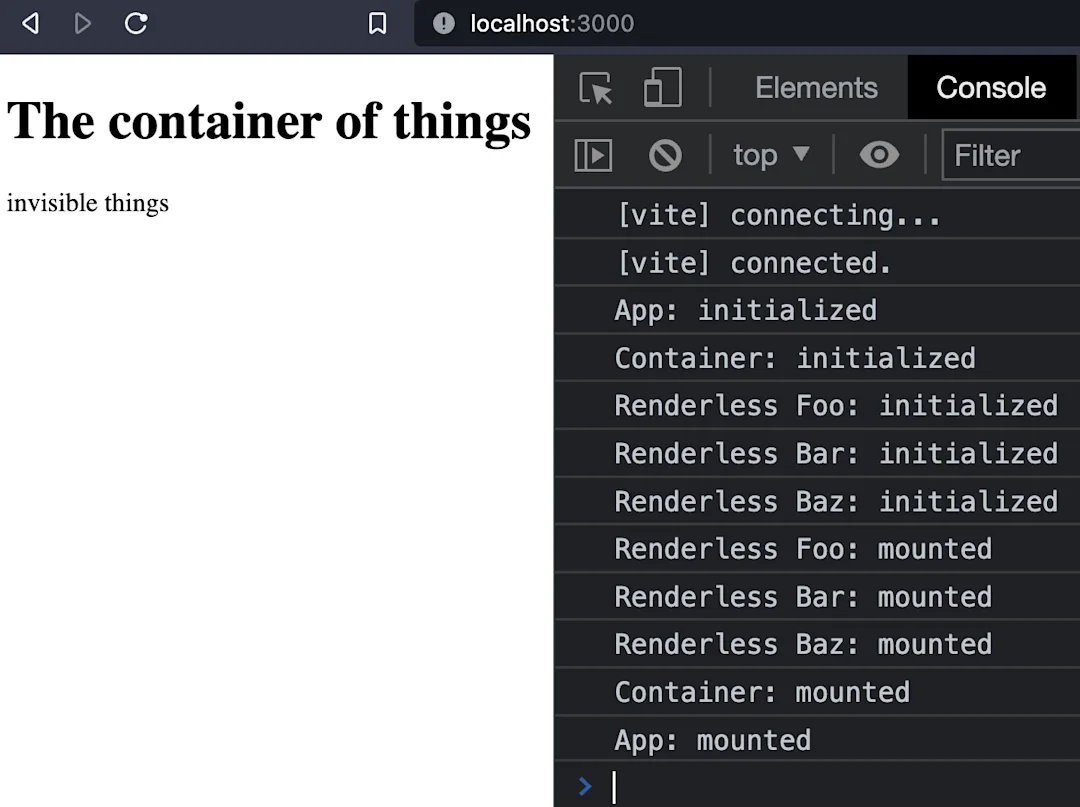Open the JavaScript context dropdown labeled top
Screen dimensions: 1080x807
point(770,155)
